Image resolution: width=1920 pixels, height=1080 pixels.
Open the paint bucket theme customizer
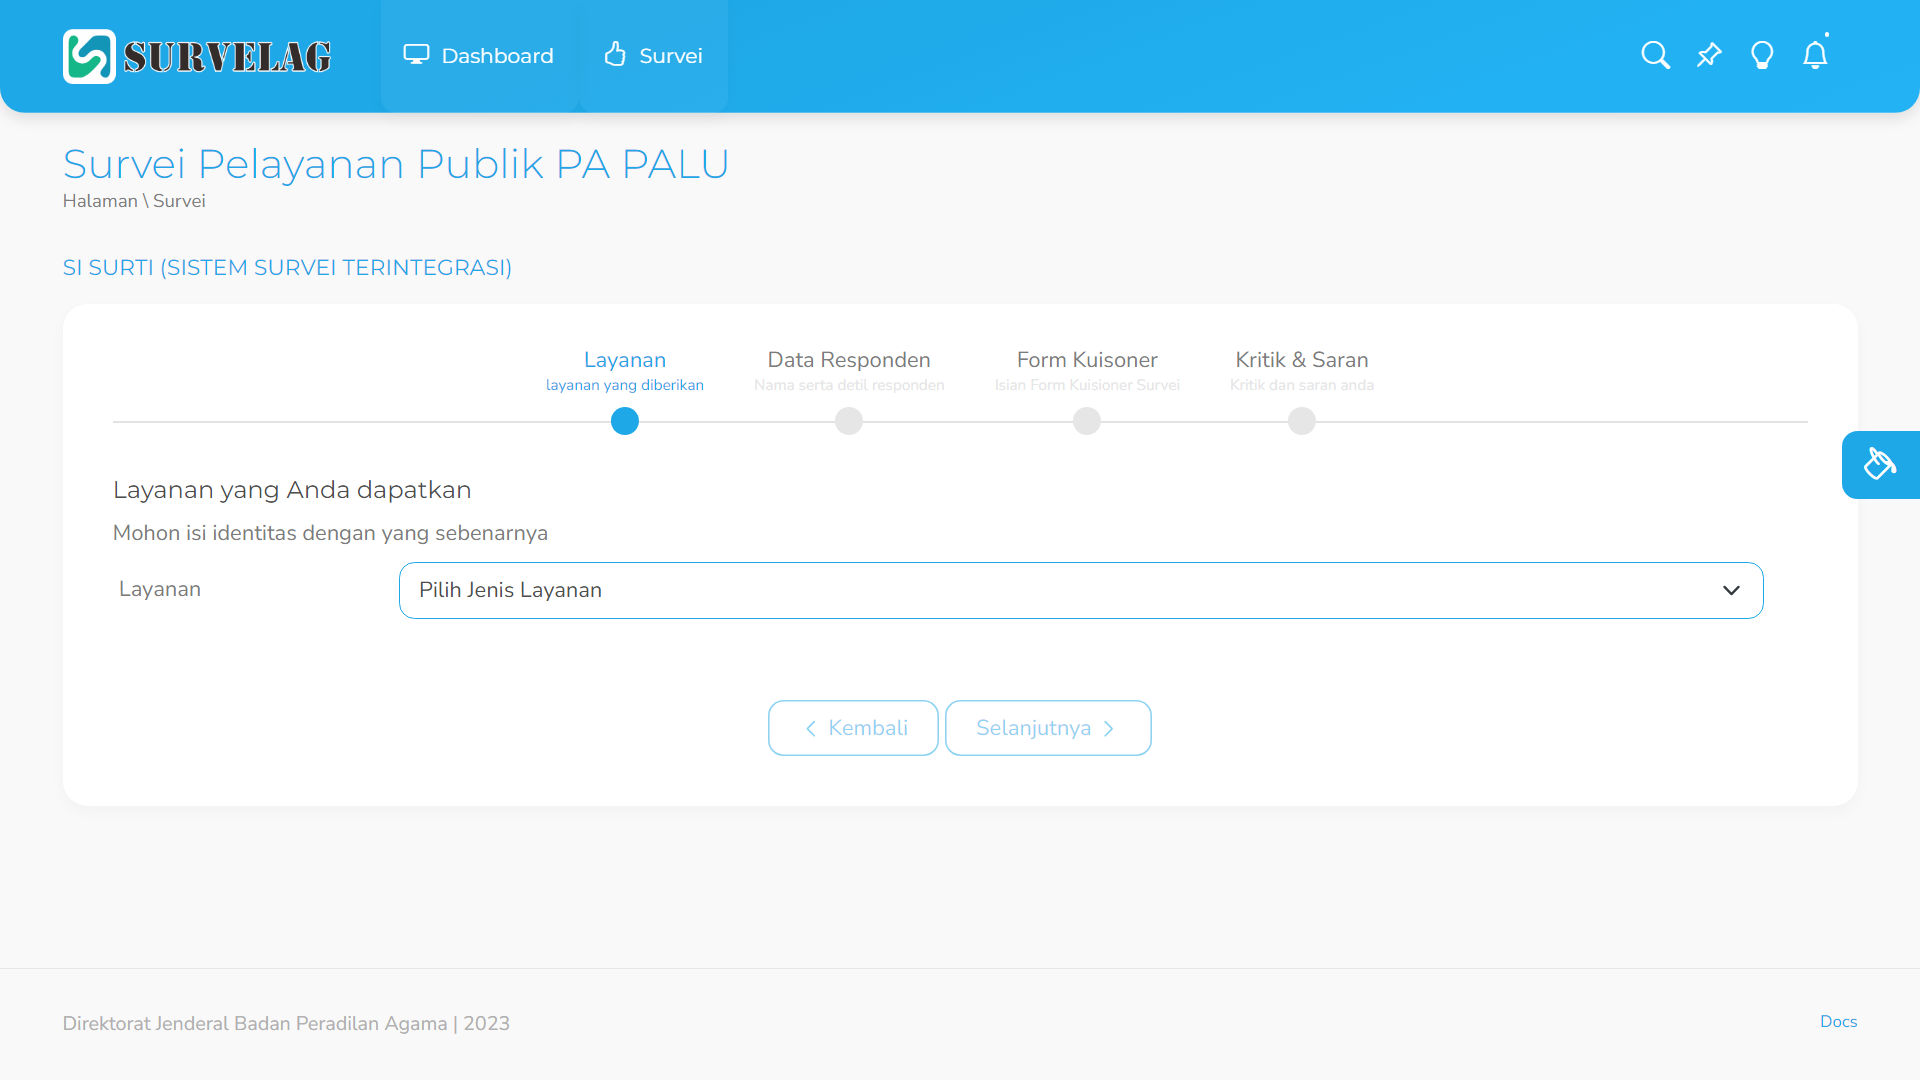(1880, 464)
